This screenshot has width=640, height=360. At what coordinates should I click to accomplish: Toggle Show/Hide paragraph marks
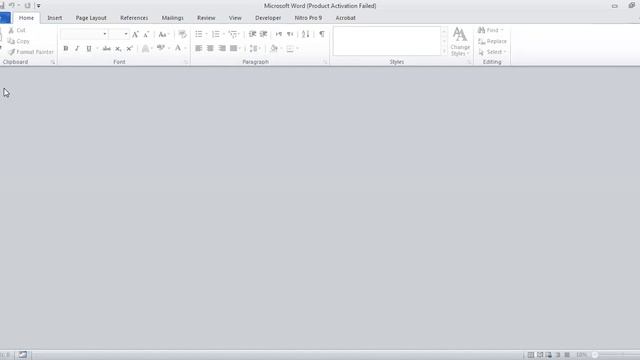(322, 34)
